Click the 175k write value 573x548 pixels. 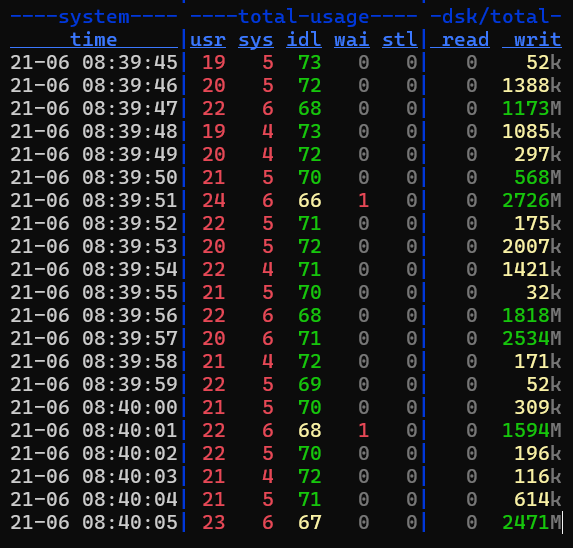[538, 223]
